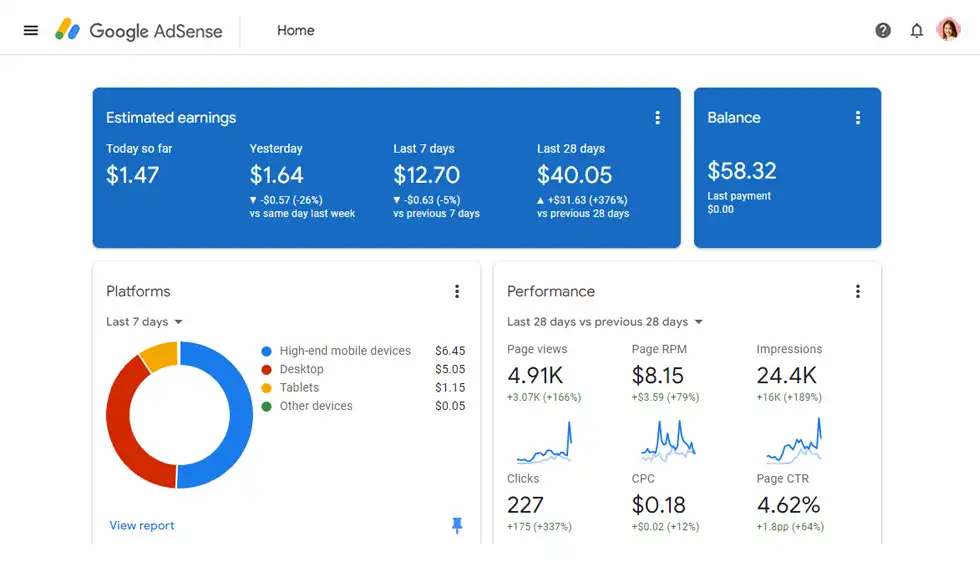980x582 pixels.
Task: Pin the Platforms card
Action: [457, 525]
